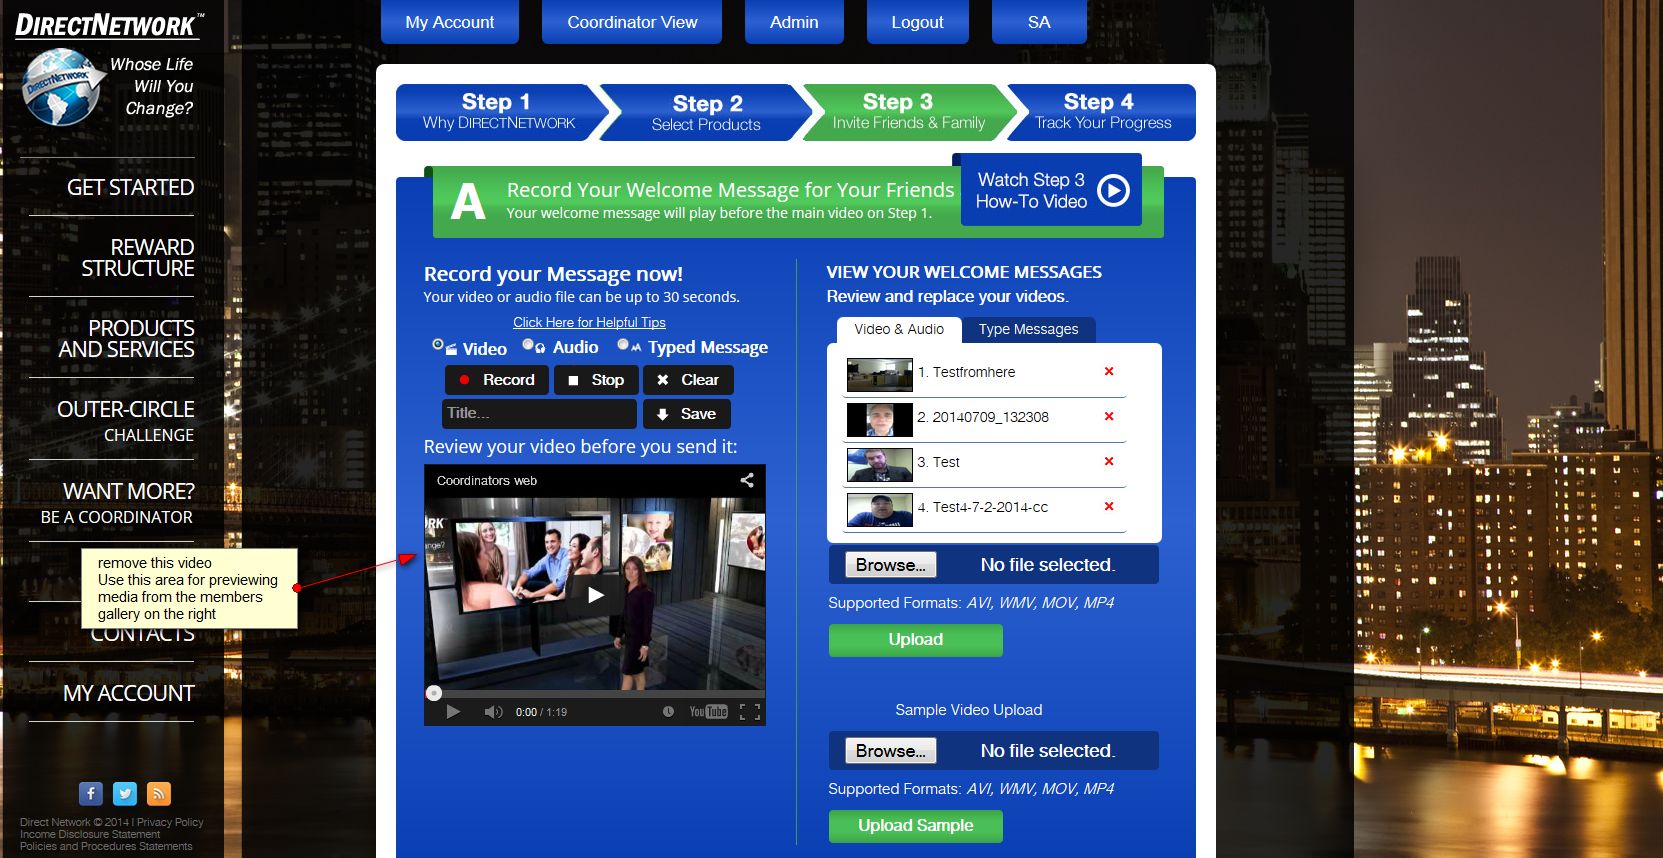Open Want More? Be a Coordinator
This screenshot has width=1663, height=858.
(117, 503)
